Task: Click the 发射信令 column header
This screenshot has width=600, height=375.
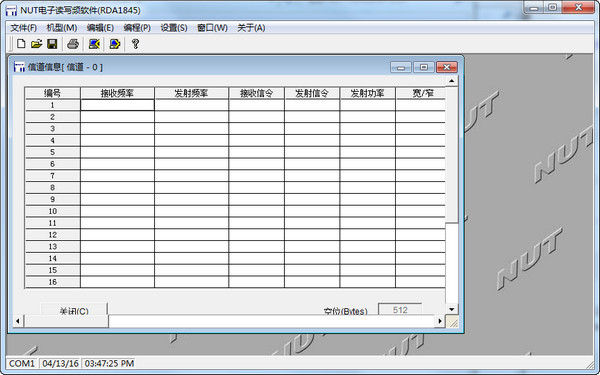Action: click(312, 93)
